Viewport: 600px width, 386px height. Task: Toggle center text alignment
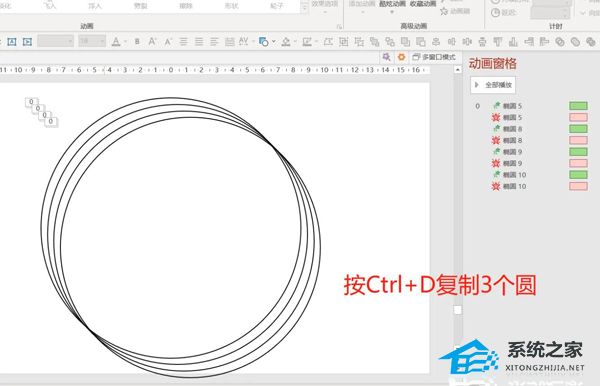click(183, 41)
